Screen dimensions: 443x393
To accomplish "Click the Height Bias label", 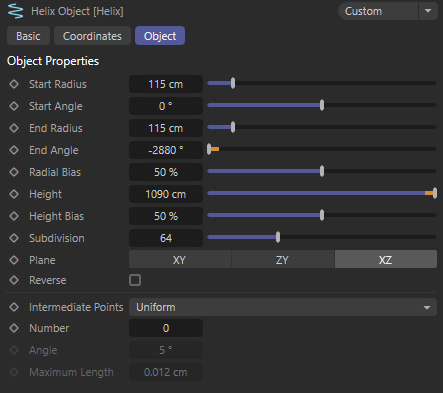I will point(56,216).
